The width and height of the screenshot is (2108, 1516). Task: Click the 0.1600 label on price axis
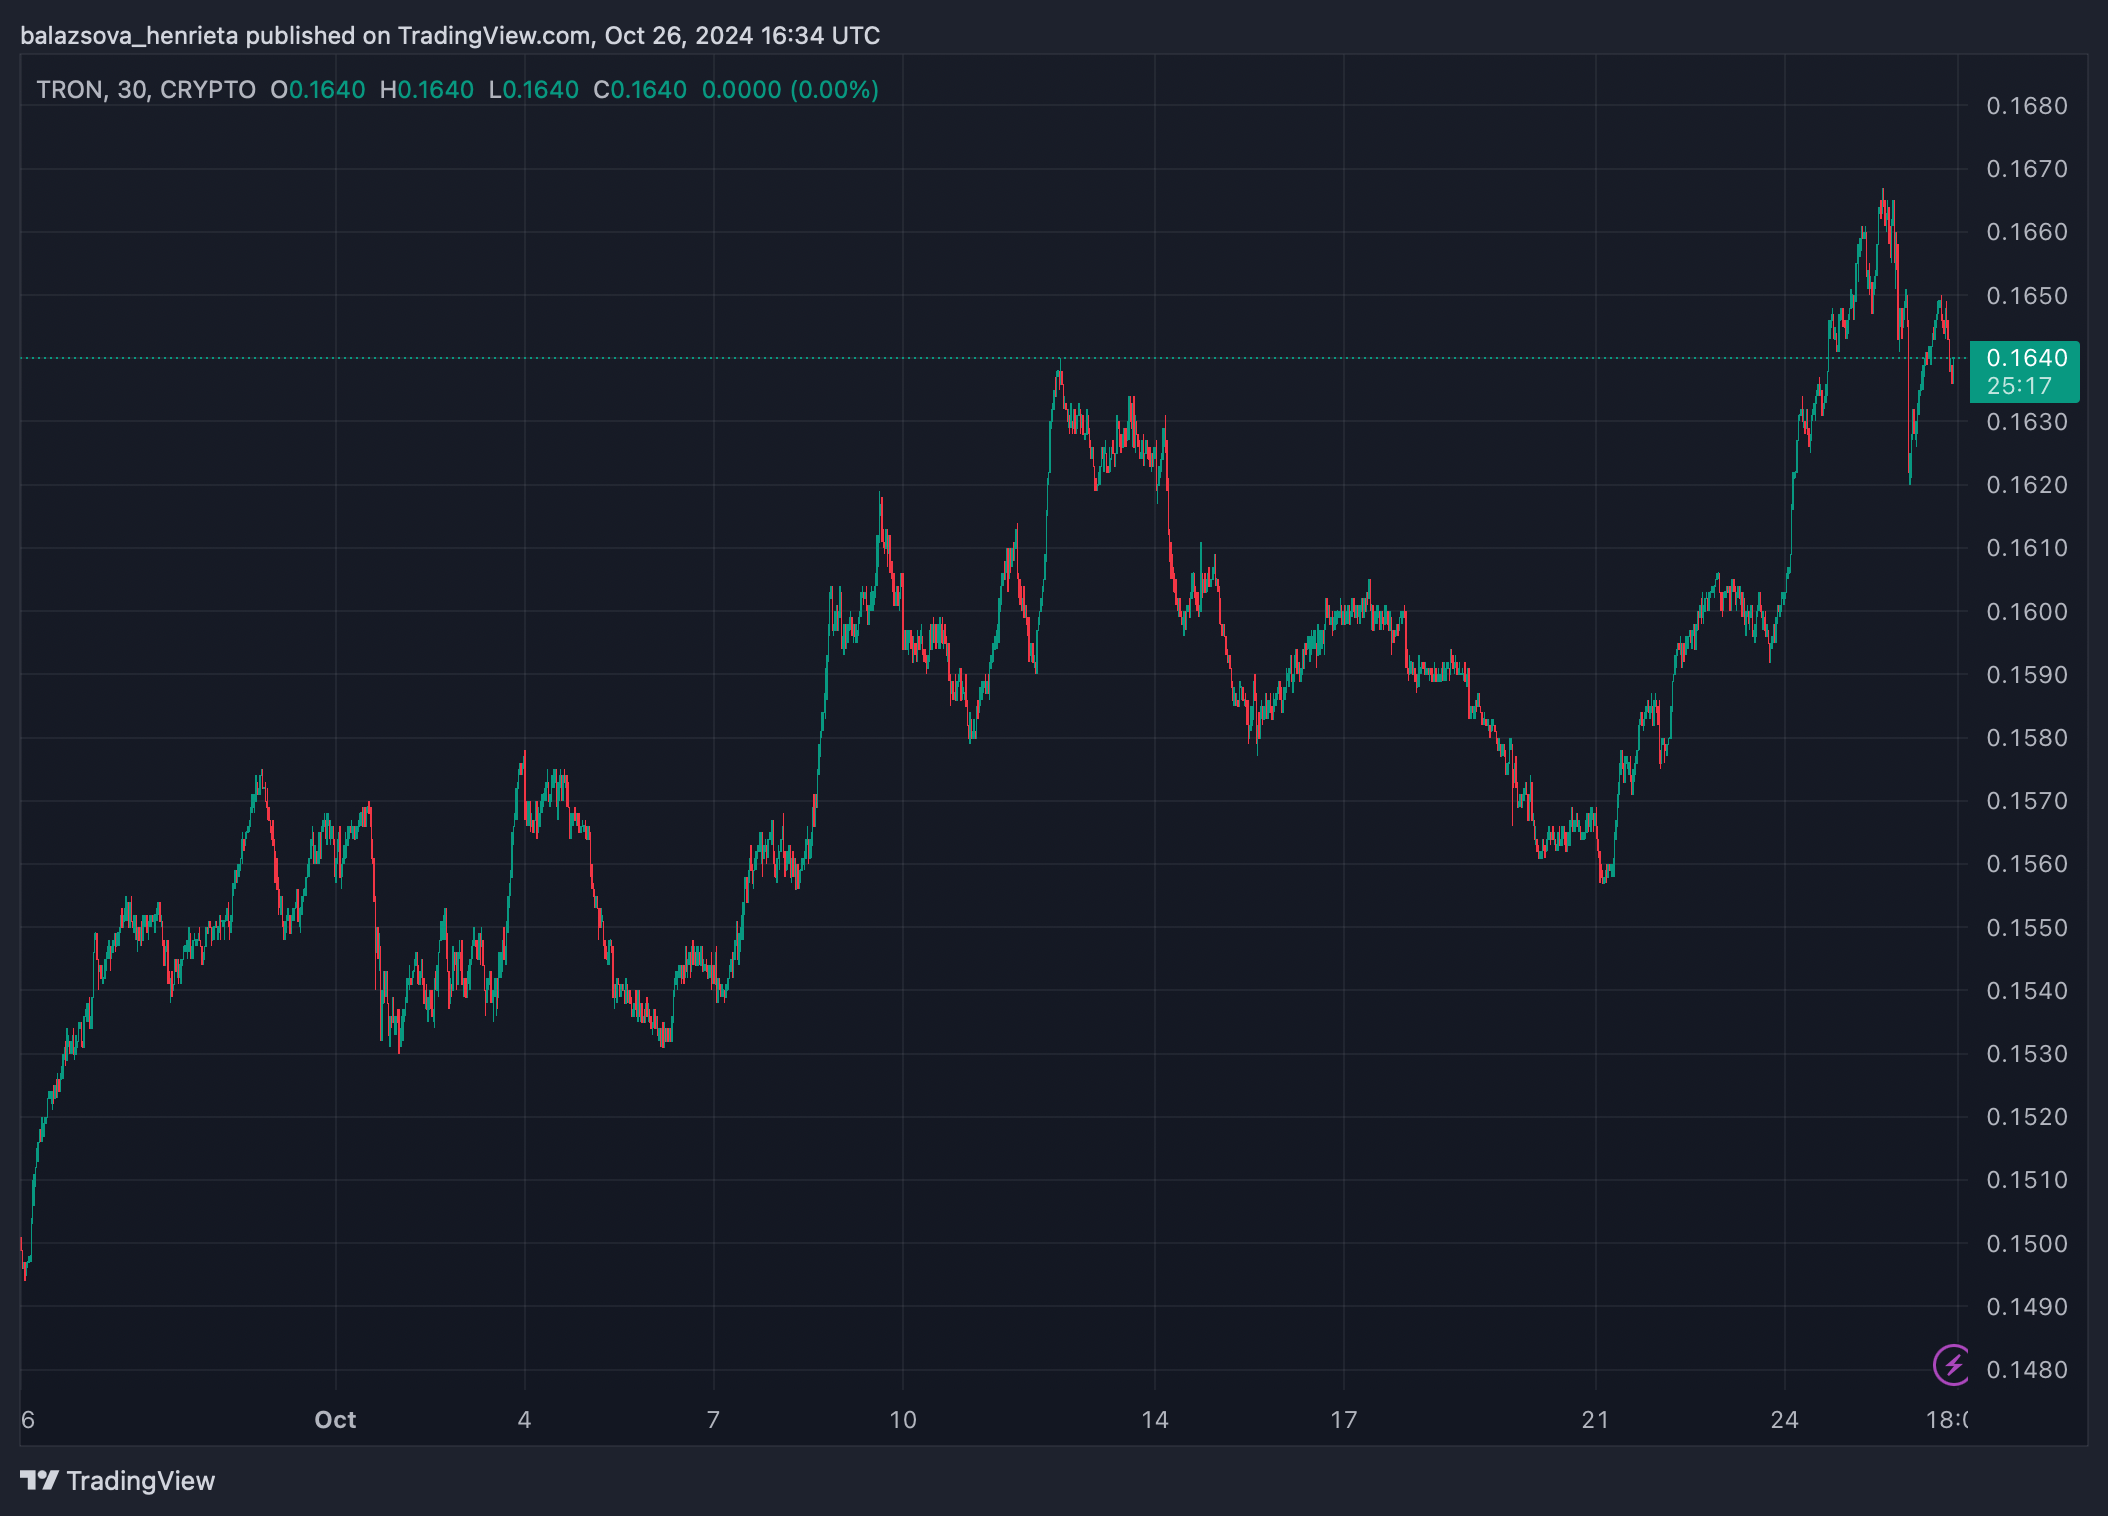pyautogui.click(x=2026, y=611)
